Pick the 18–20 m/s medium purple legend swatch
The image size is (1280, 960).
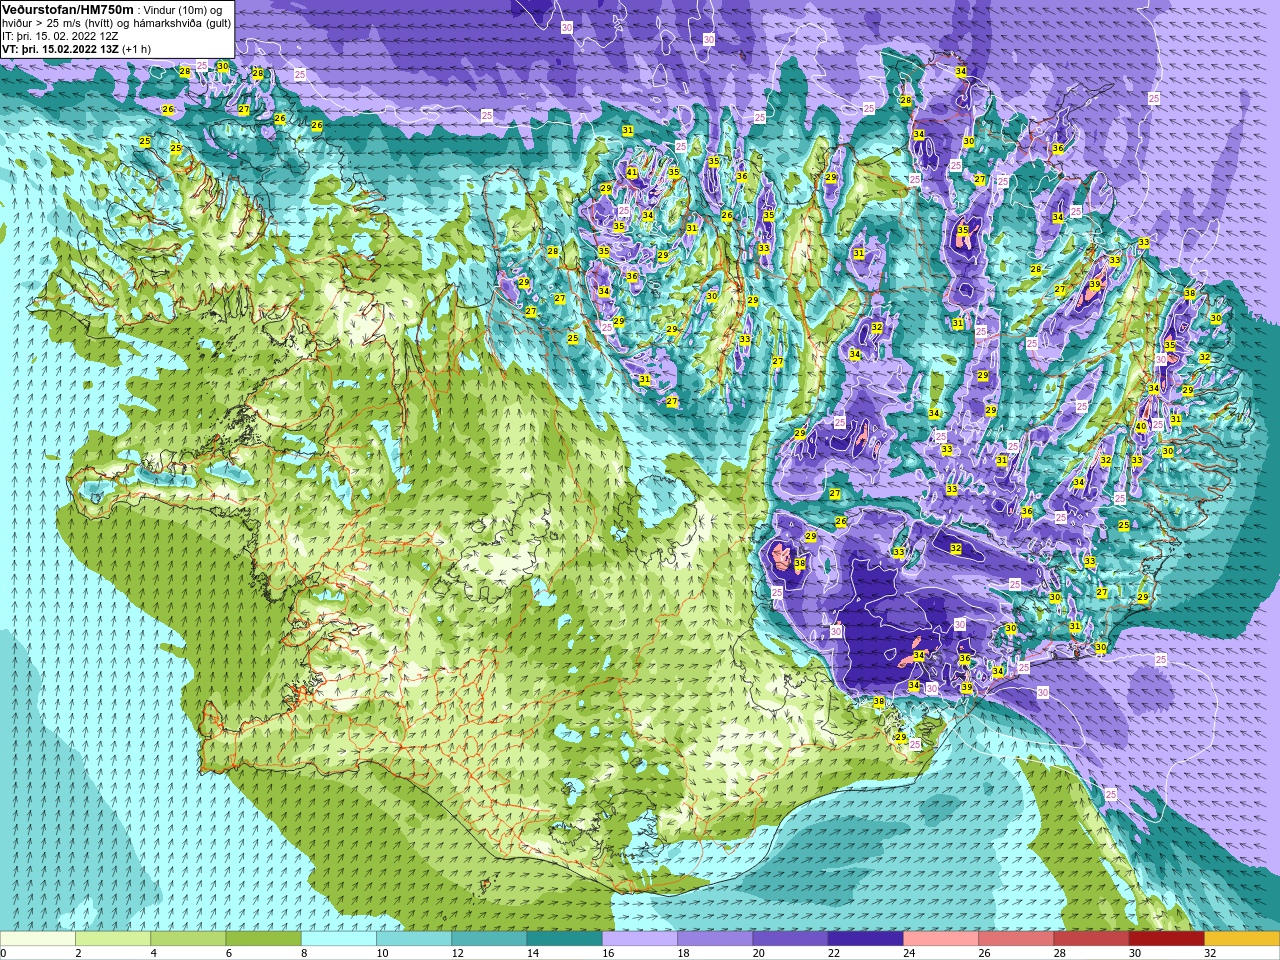coord(715,939)
